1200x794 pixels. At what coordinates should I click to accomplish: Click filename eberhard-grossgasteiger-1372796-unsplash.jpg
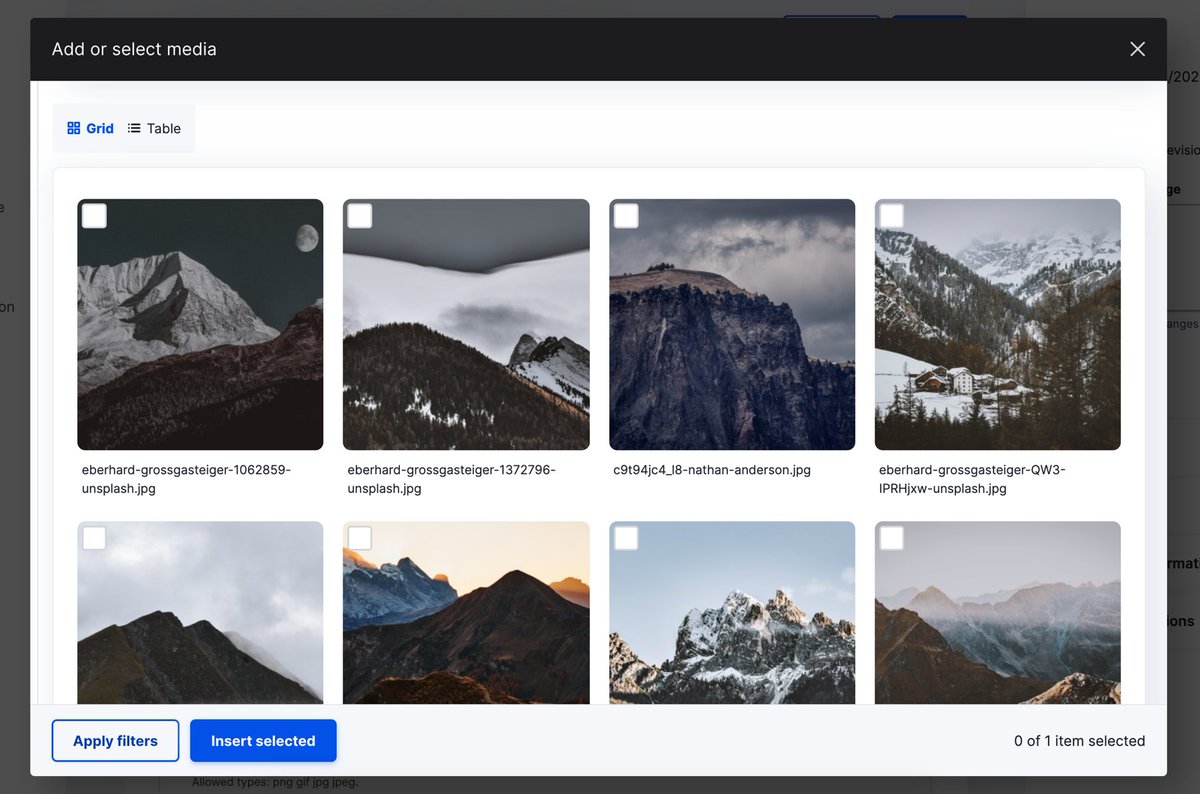click(451, 479)
